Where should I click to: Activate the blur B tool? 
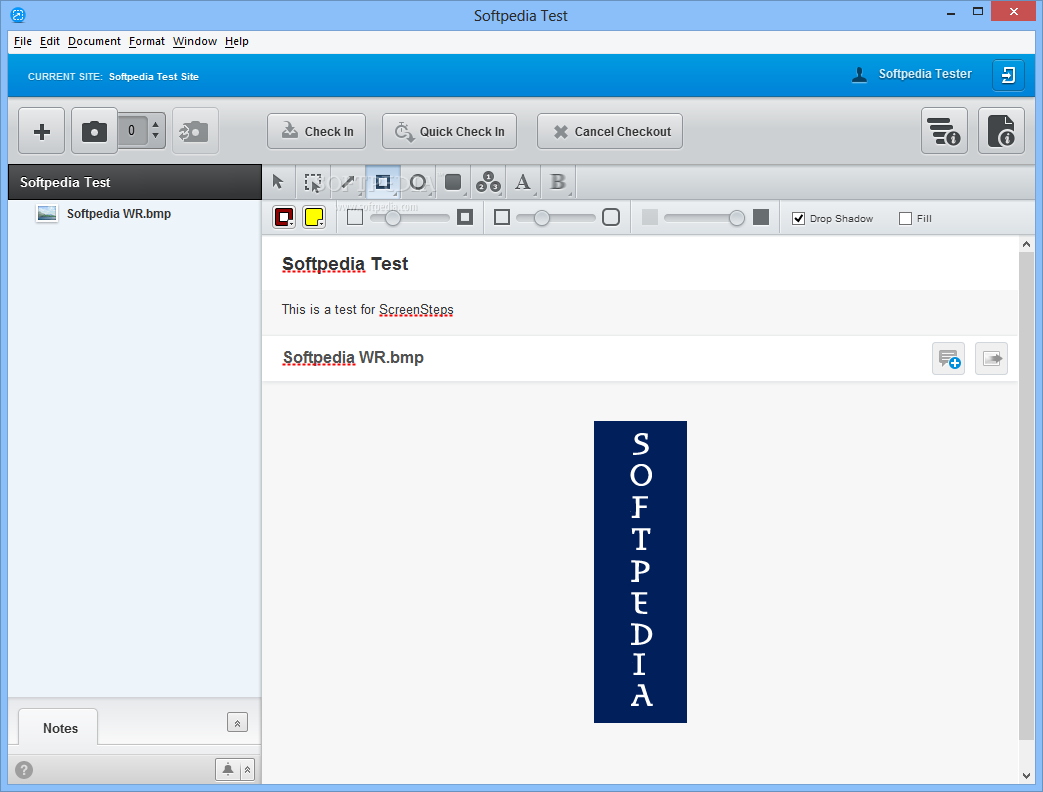[x=558, y=182]
